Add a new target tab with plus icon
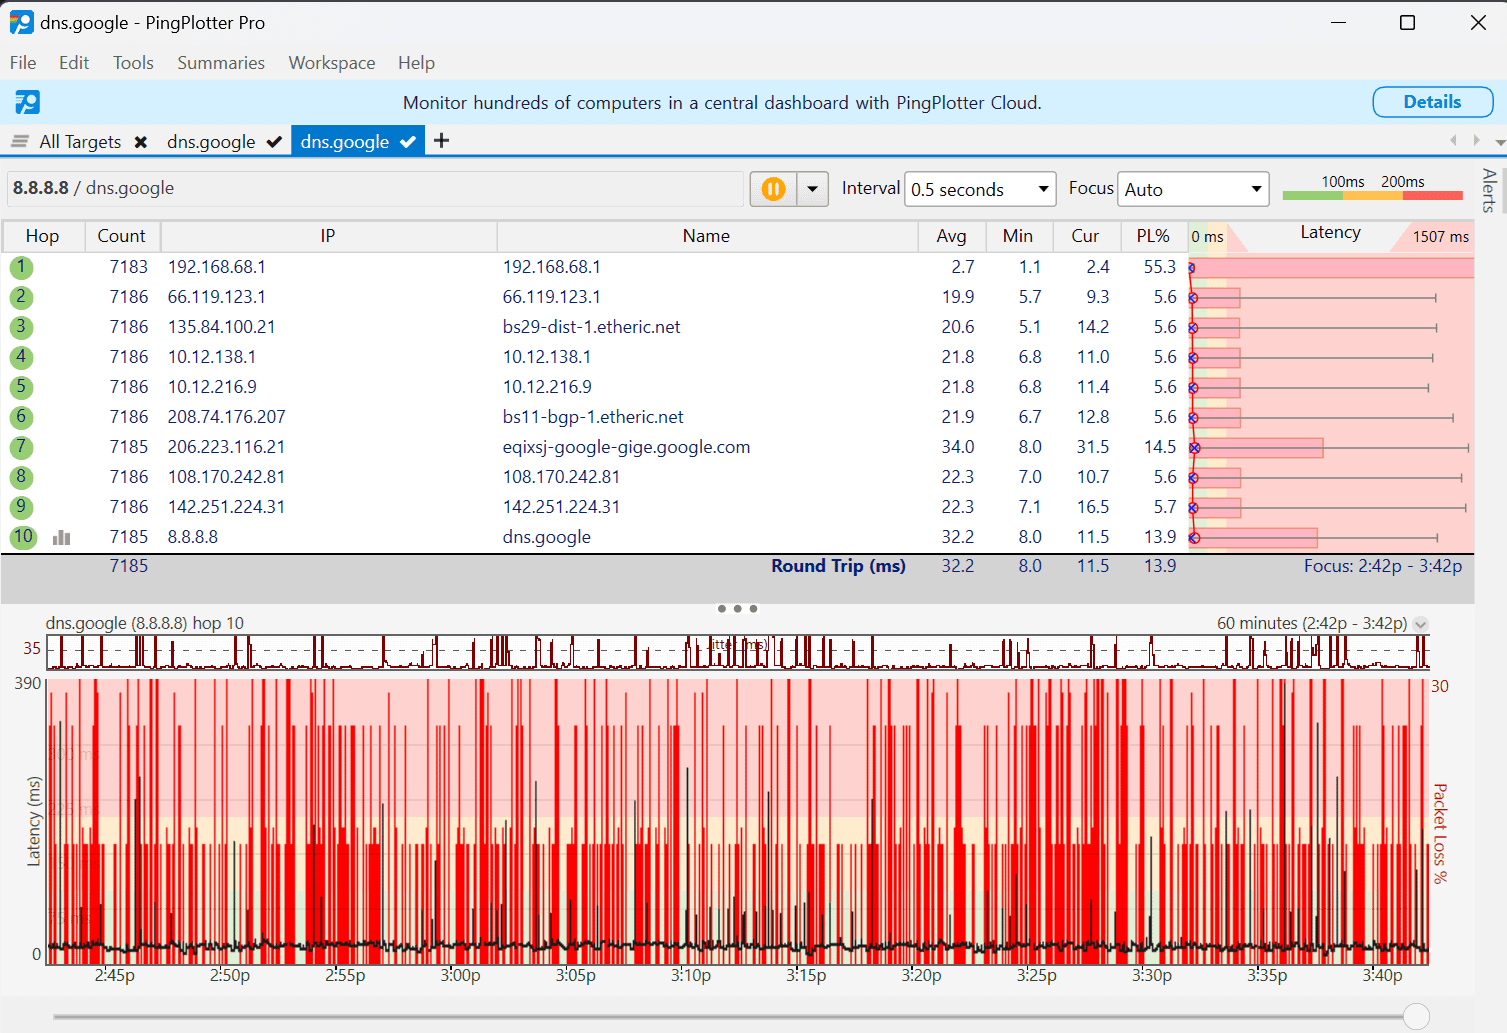 (x=441, y=141)
